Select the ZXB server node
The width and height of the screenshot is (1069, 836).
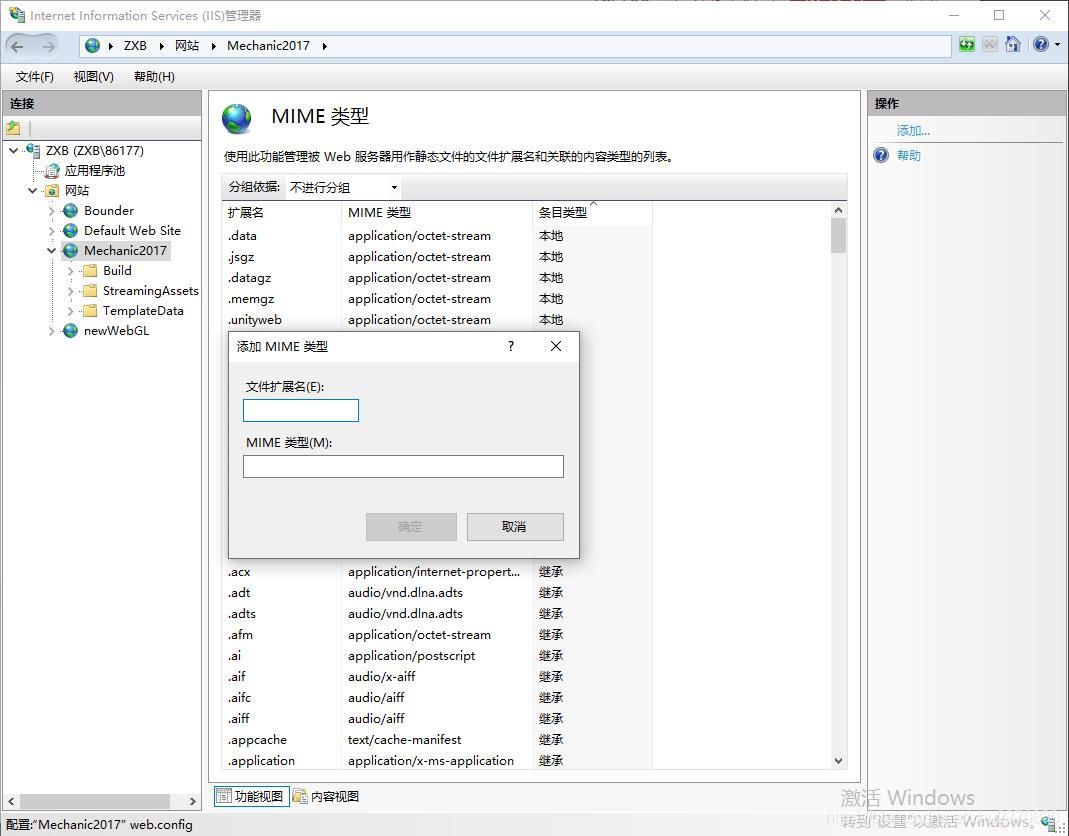tap(94, 151)
